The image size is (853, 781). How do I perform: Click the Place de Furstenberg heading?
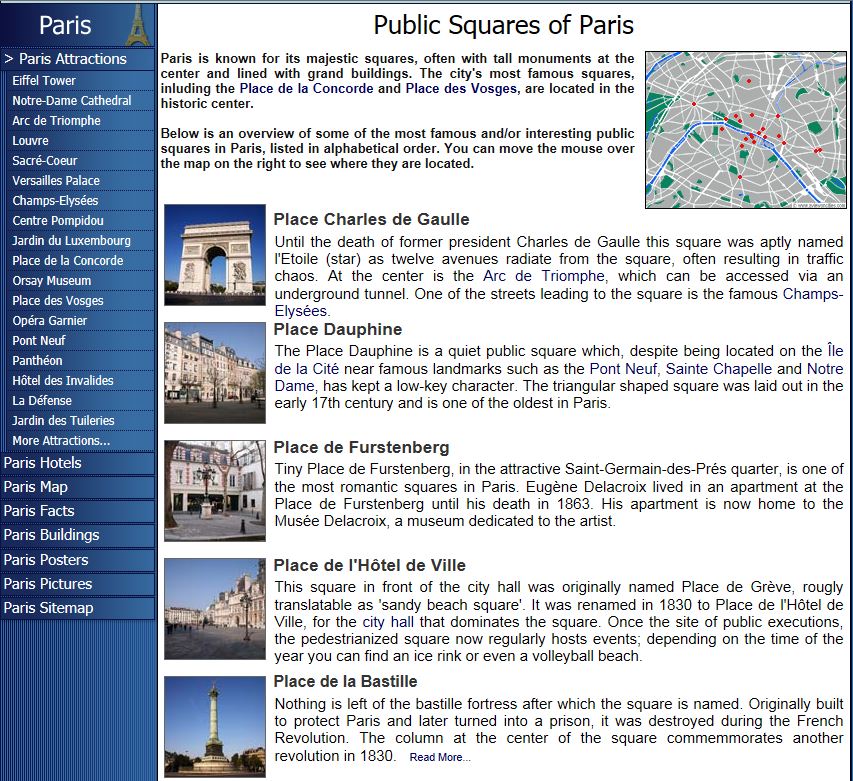[x=361, y=447]
